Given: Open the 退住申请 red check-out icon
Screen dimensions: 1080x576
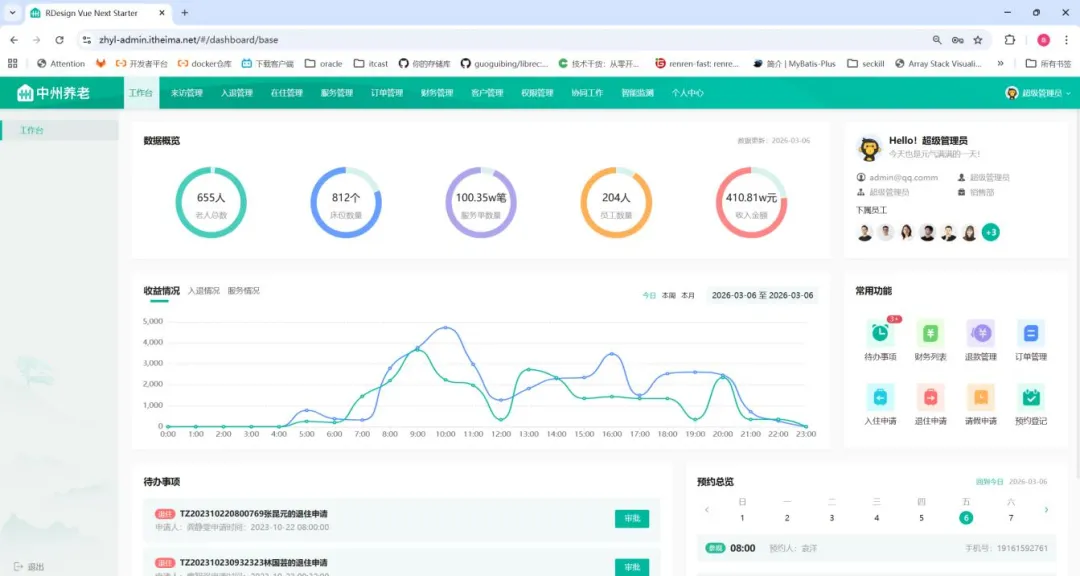Looking at the screenshot, I should (930, 398).
